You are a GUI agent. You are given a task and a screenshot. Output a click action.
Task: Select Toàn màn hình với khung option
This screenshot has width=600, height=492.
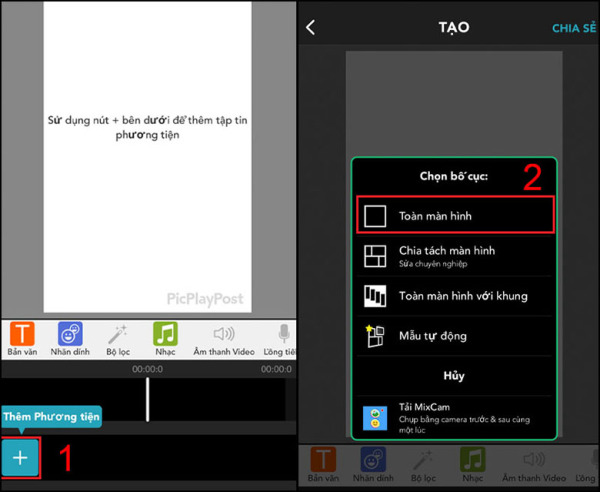(455, 296)
